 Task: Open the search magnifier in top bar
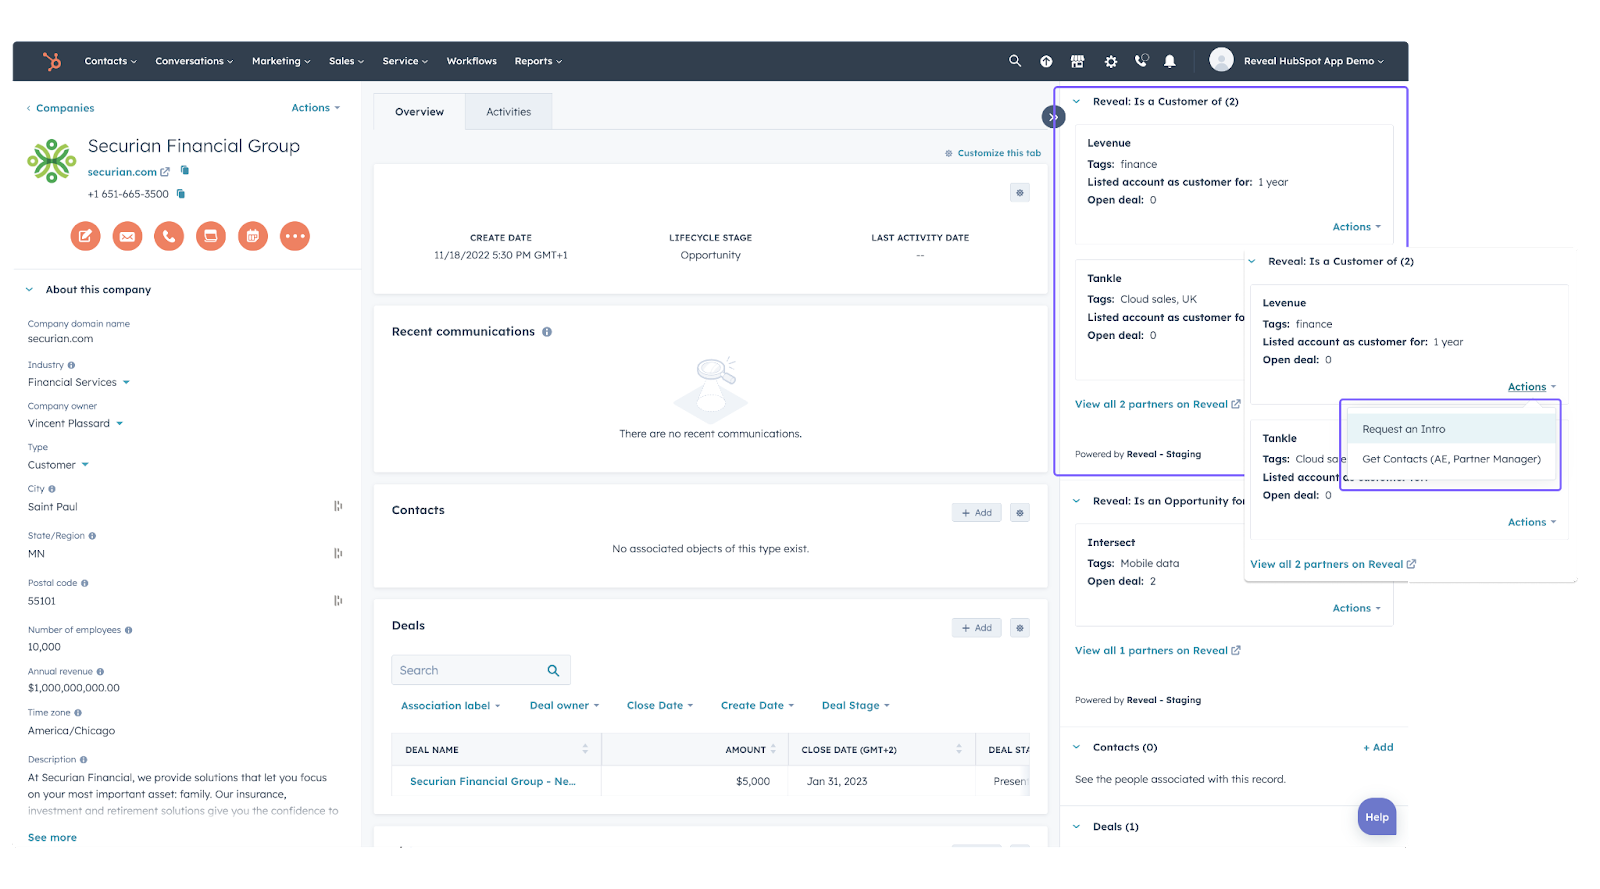pyautogui.click(x=1015, y=61)
